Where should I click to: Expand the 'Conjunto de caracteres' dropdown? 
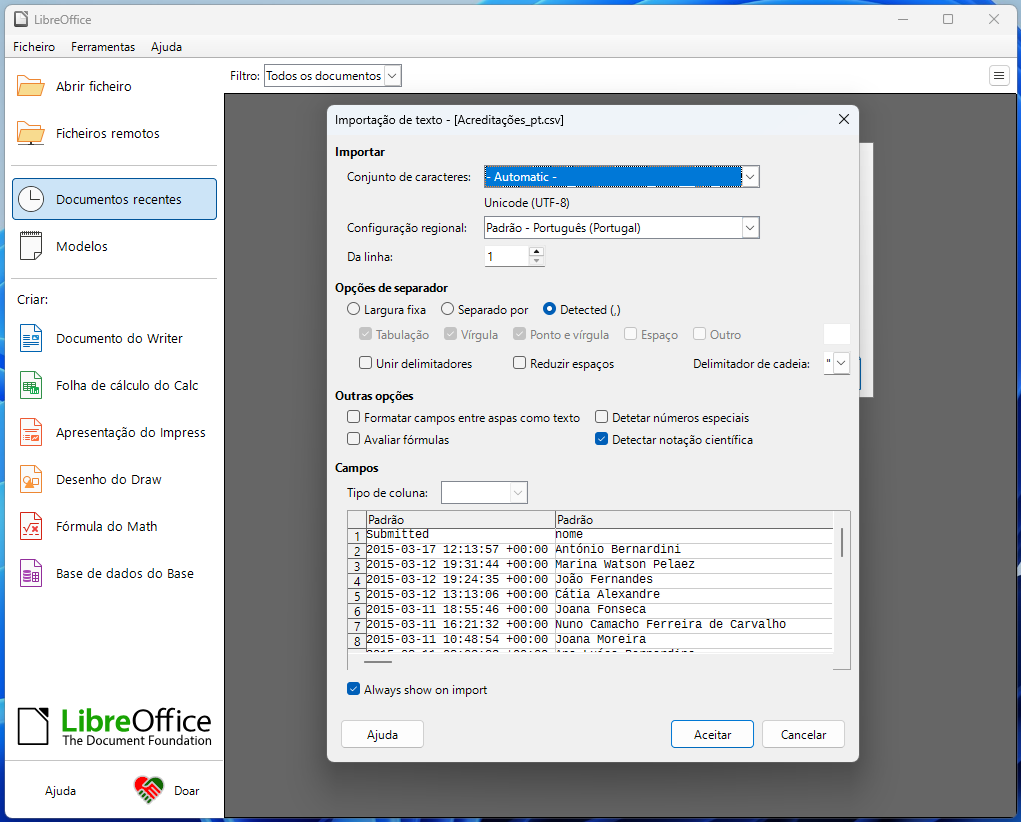click(750, 177)
